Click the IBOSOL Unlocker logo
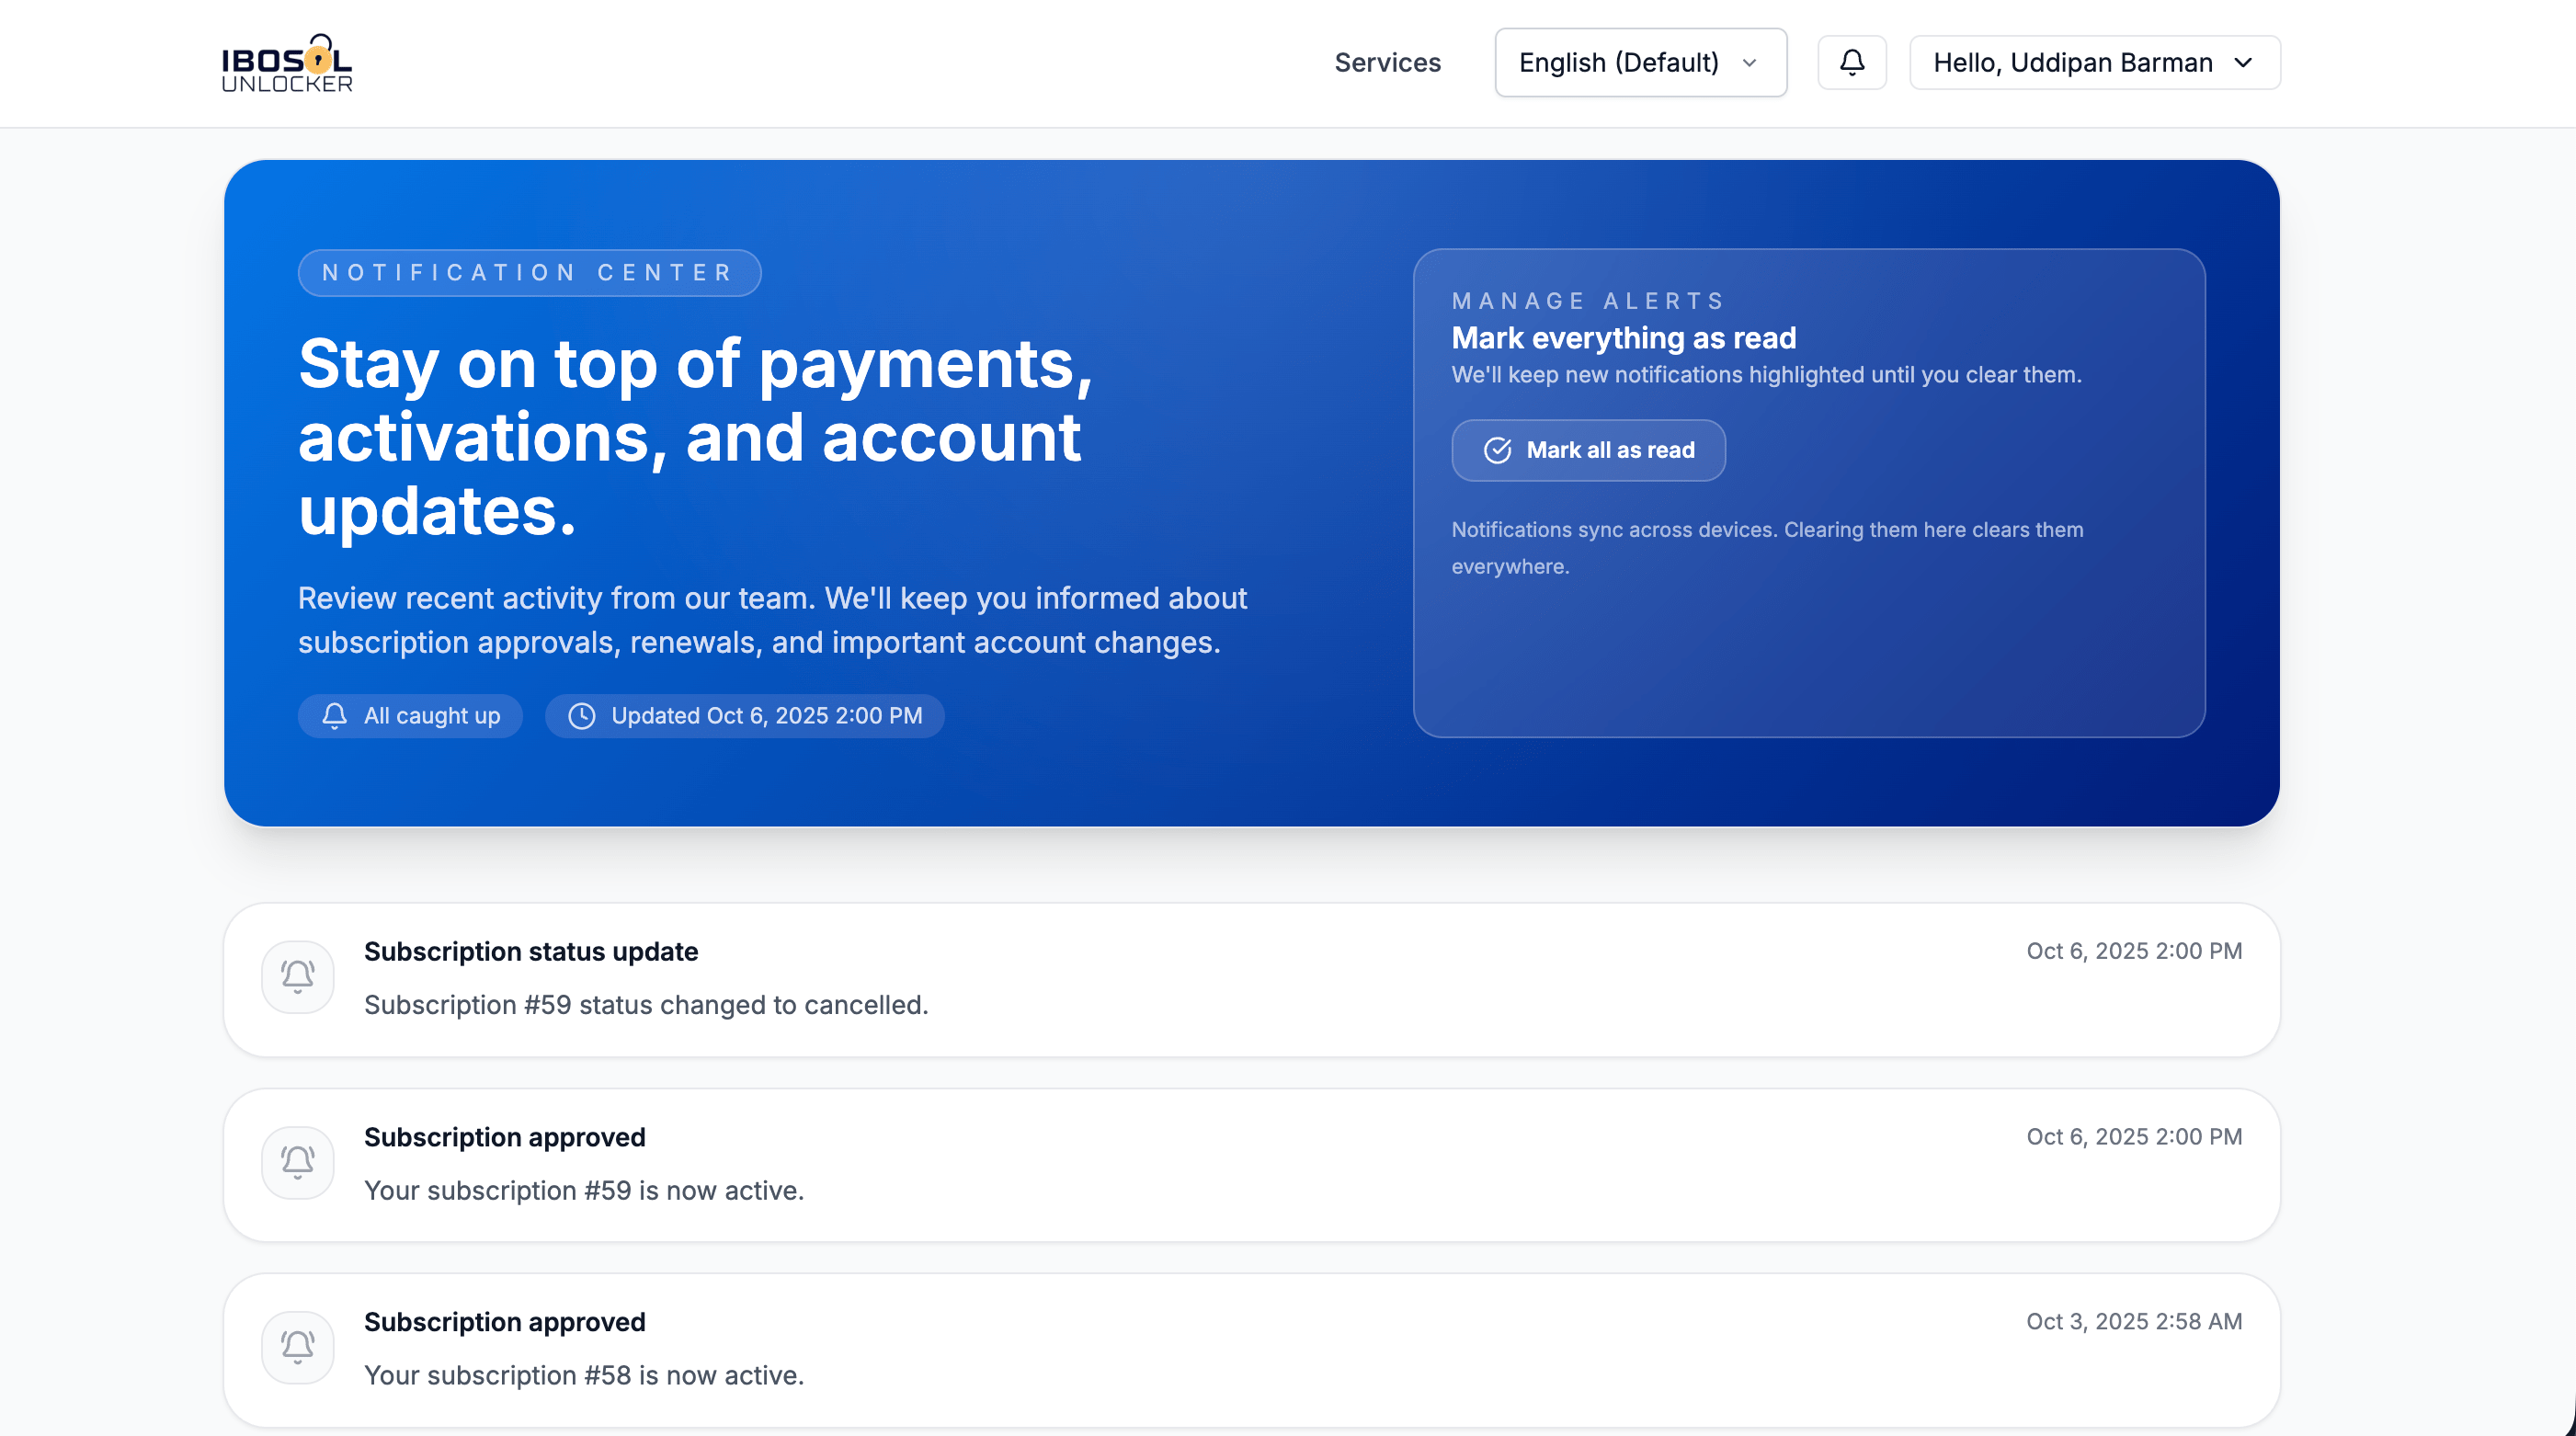This screenshot has height=1436, width=2576. tap(287, 63)
